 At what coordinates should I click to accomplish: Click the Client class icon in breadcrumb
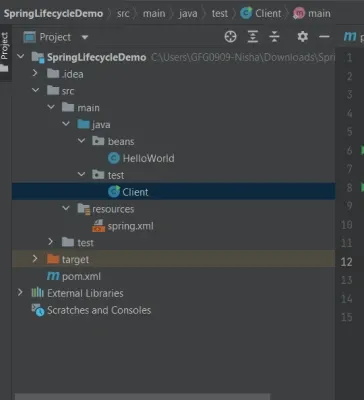(x=246, y=13)
